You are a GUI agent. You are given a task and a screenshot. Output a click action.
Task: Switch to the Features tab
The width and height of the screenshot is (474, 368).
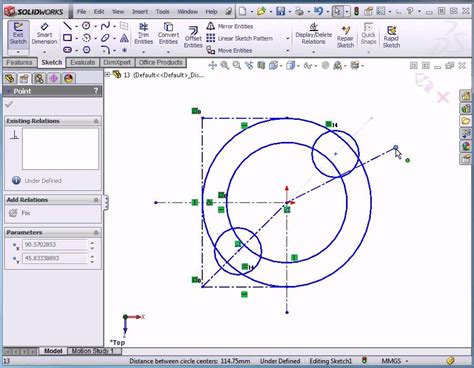tap(19, 62)
